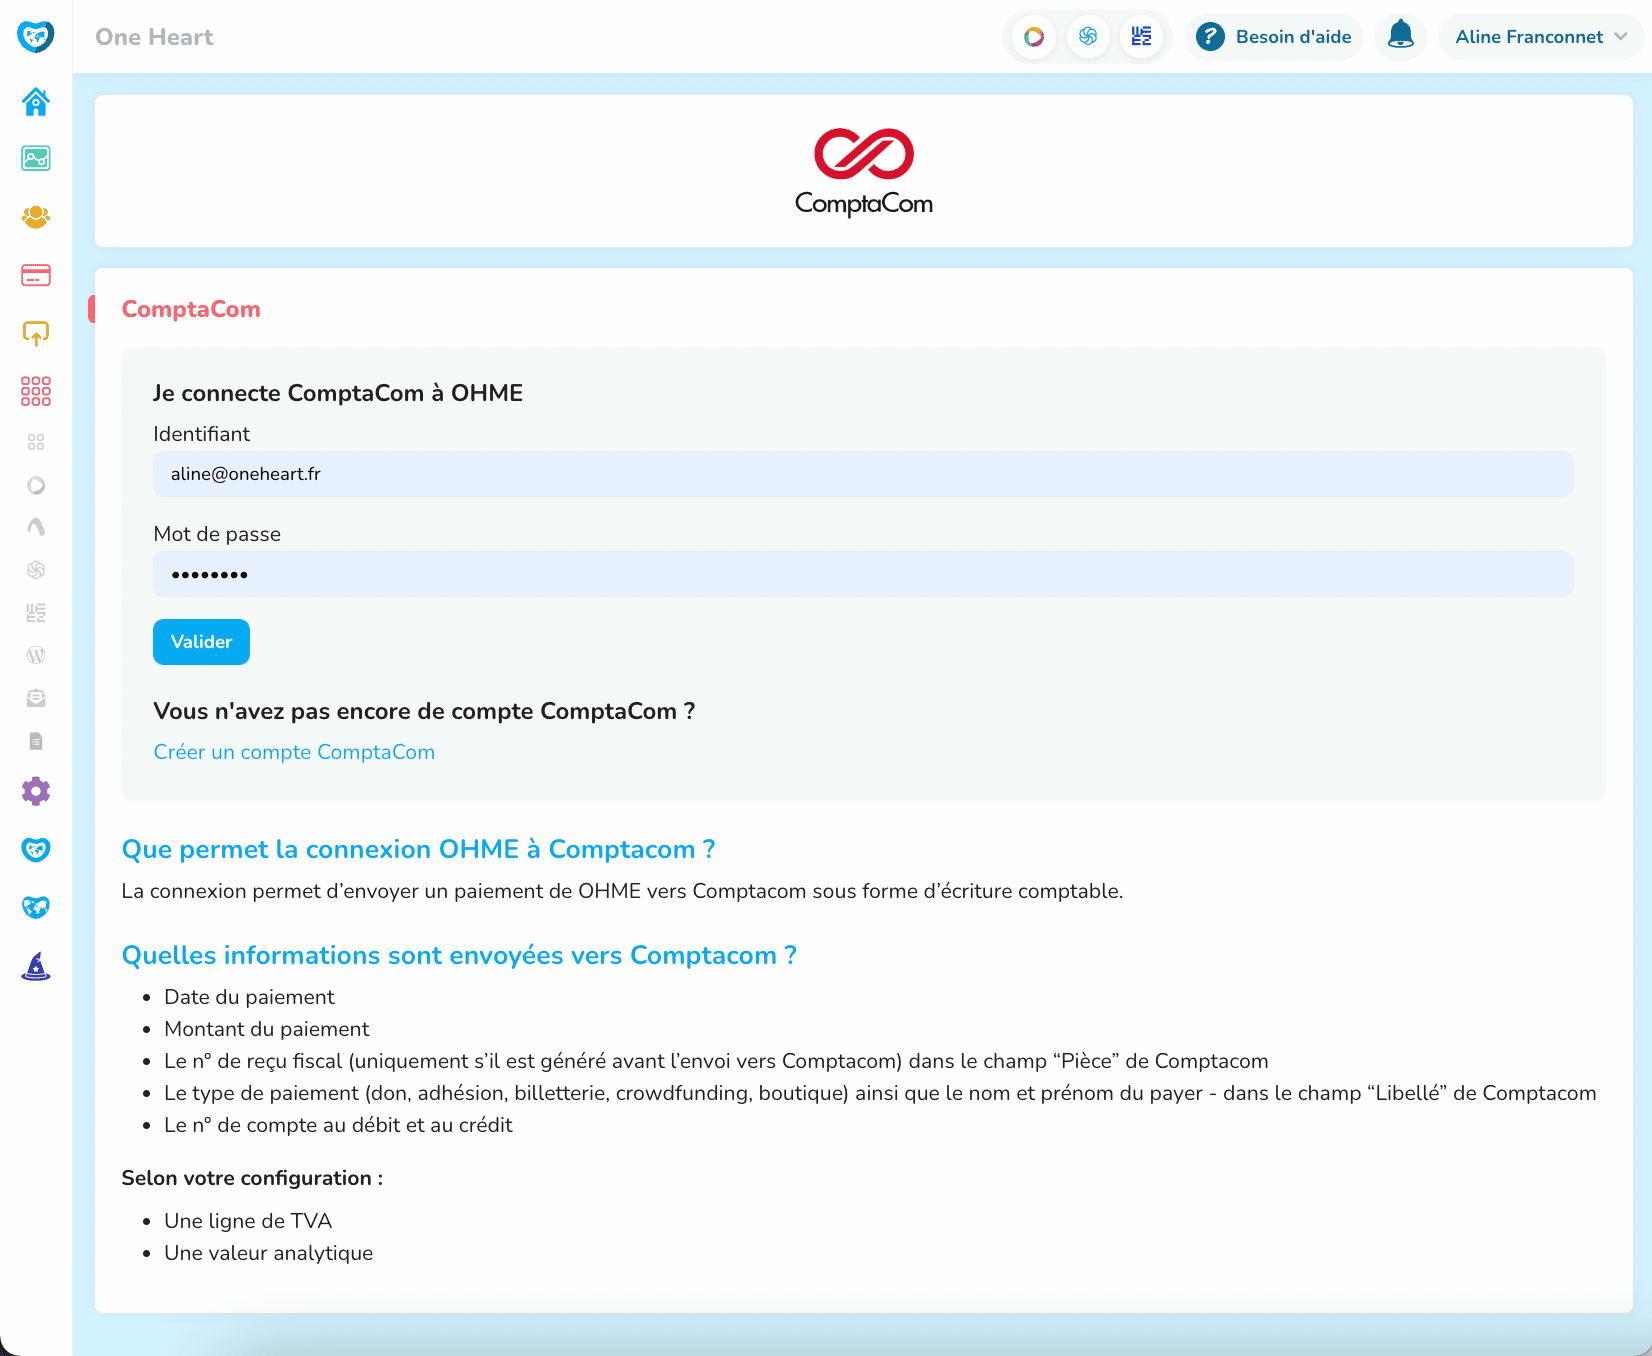Open the green picture chart sidebar icon
This screenshot has width=1652, height=1356.
pos(36,158)
